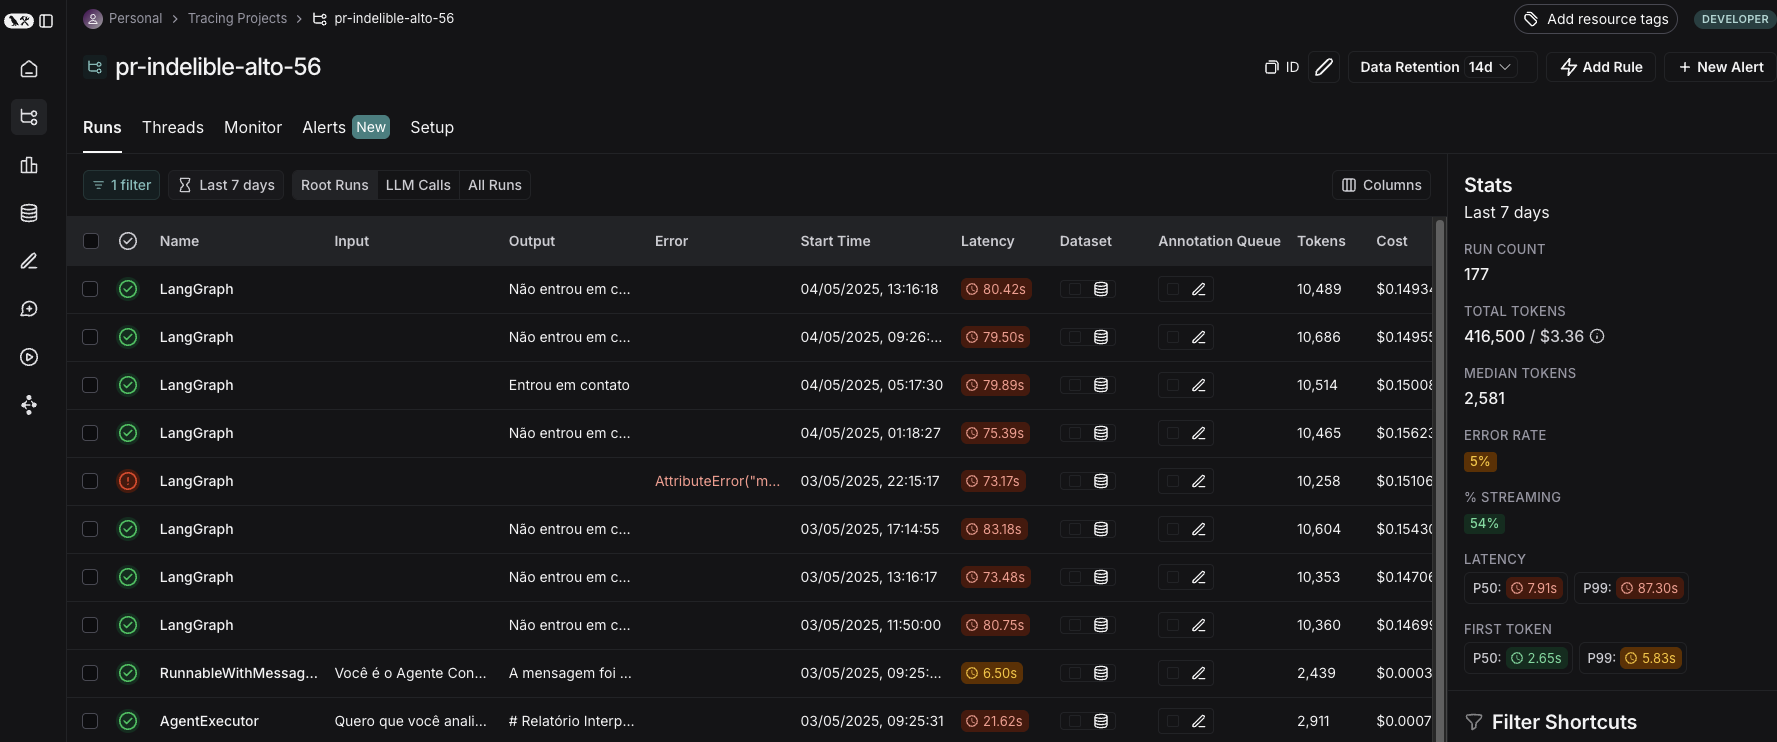Open the Alerts tab

pos(346,128)
